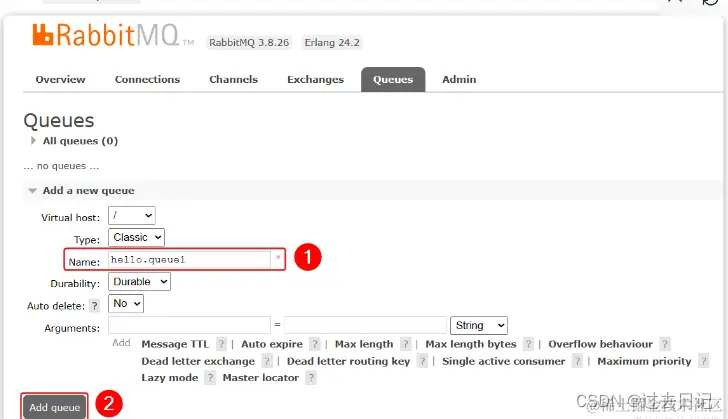The image size is (728, 419).
Task: Go to the Connections tab
Action: pyautogui.click(x=147, y=79)
